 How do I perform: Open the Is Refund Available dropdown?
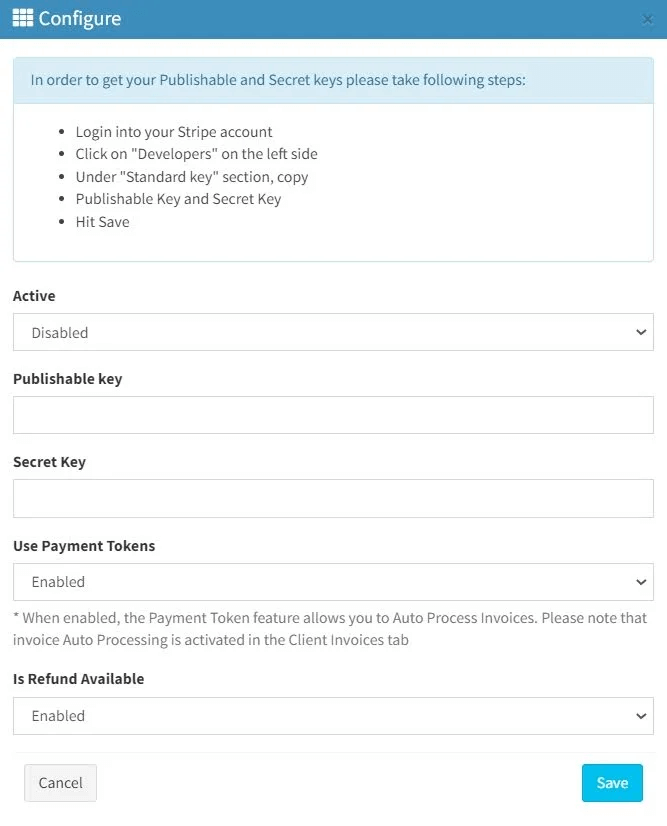click(x=333, y=715)
